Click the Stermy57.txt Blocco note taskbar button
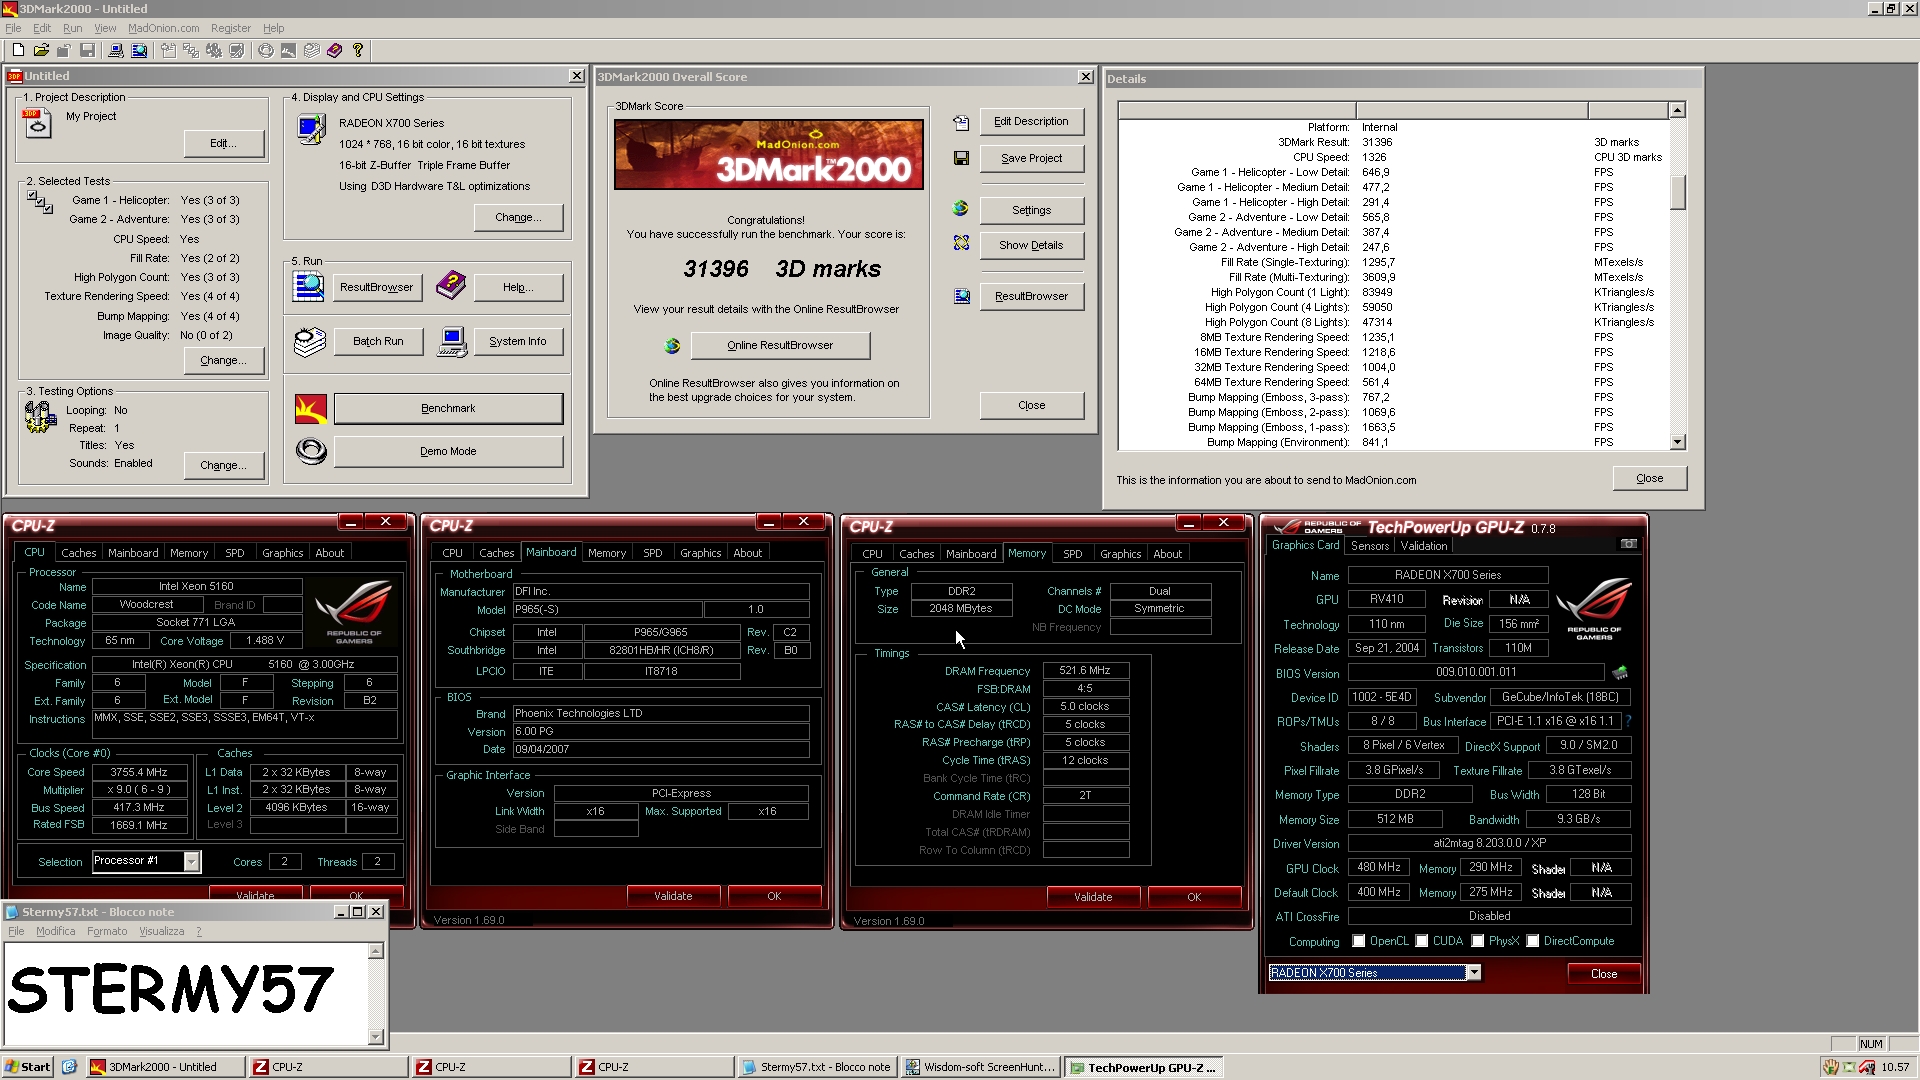The image size is (1920, 1080). [816, 1067]
